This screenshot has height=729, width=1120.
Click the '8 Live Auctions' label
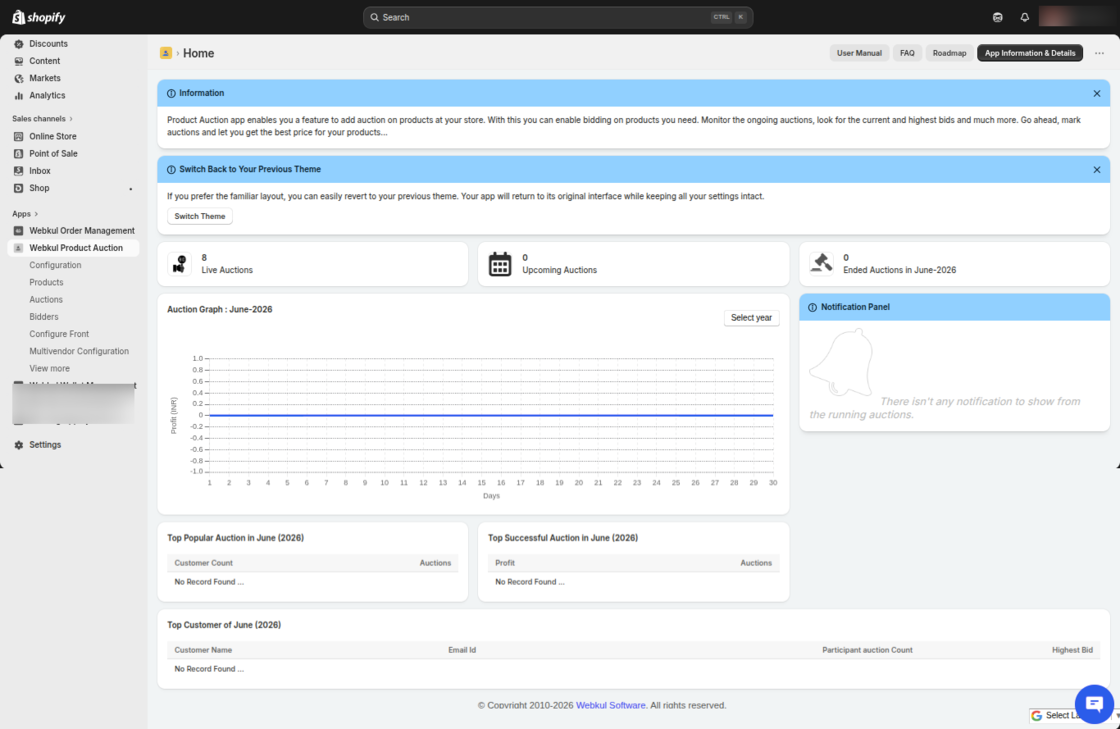(227, 264)
